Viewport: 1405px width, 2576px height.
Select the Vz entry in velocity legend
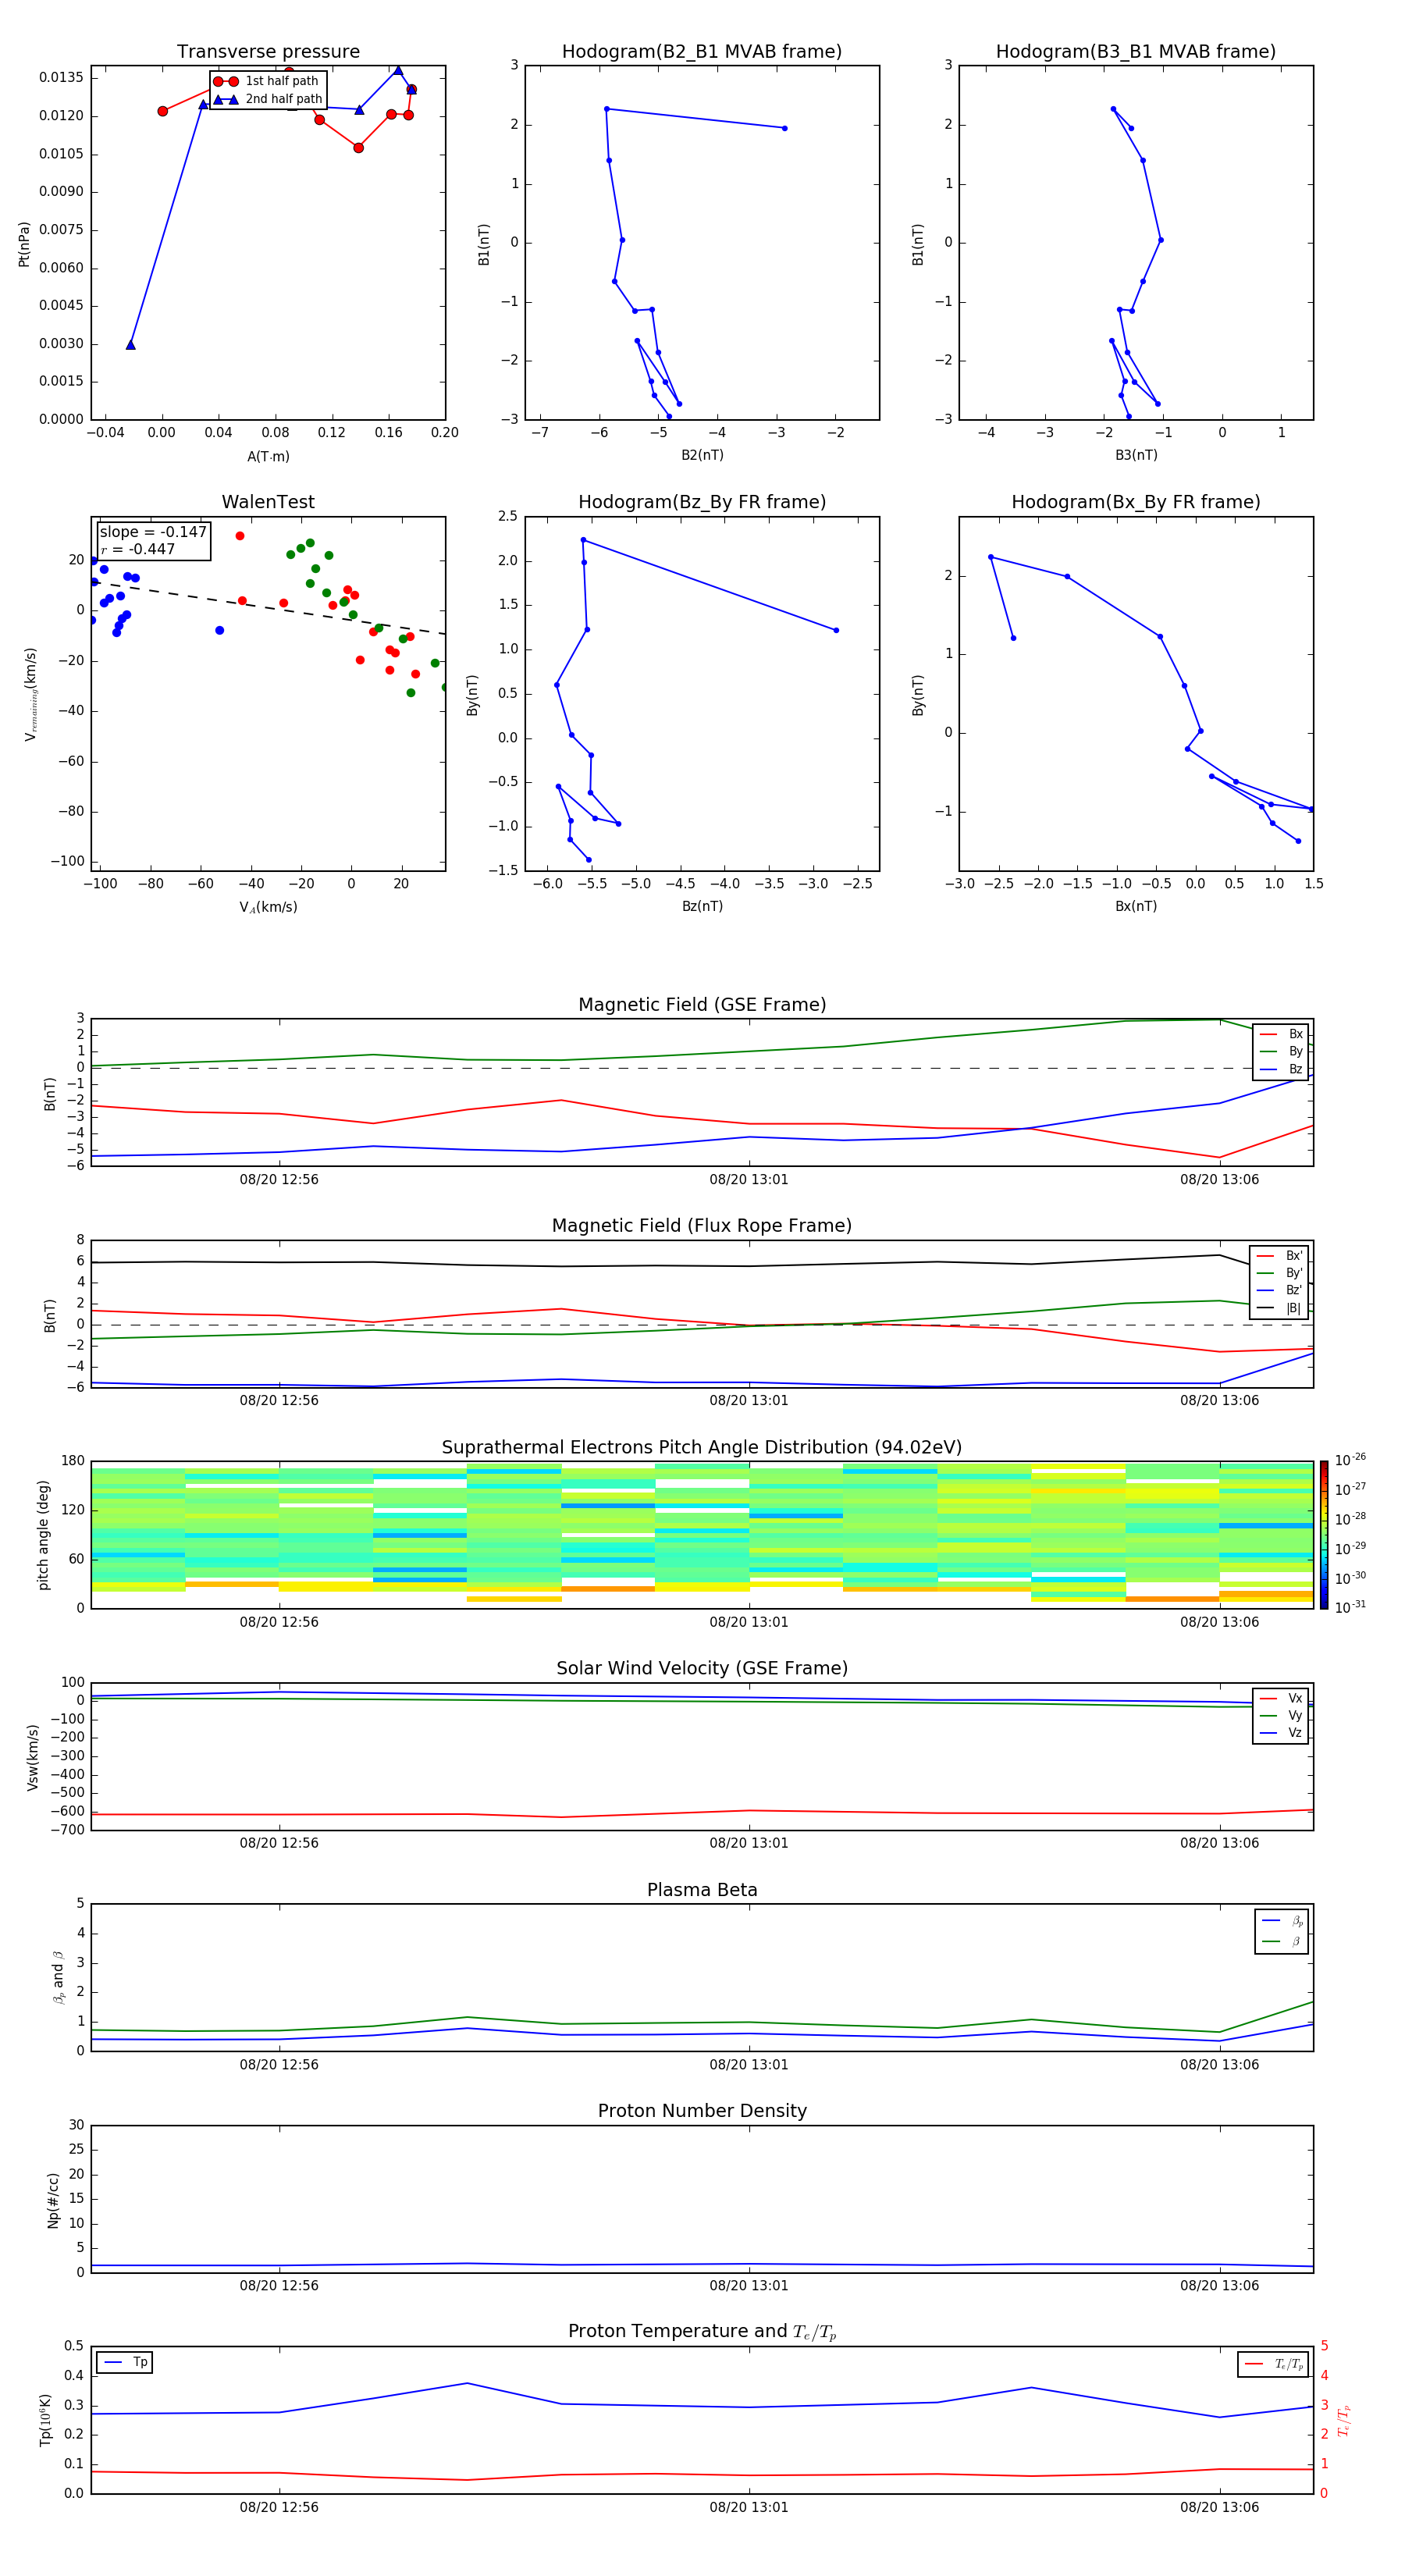click(1281, 1733)
